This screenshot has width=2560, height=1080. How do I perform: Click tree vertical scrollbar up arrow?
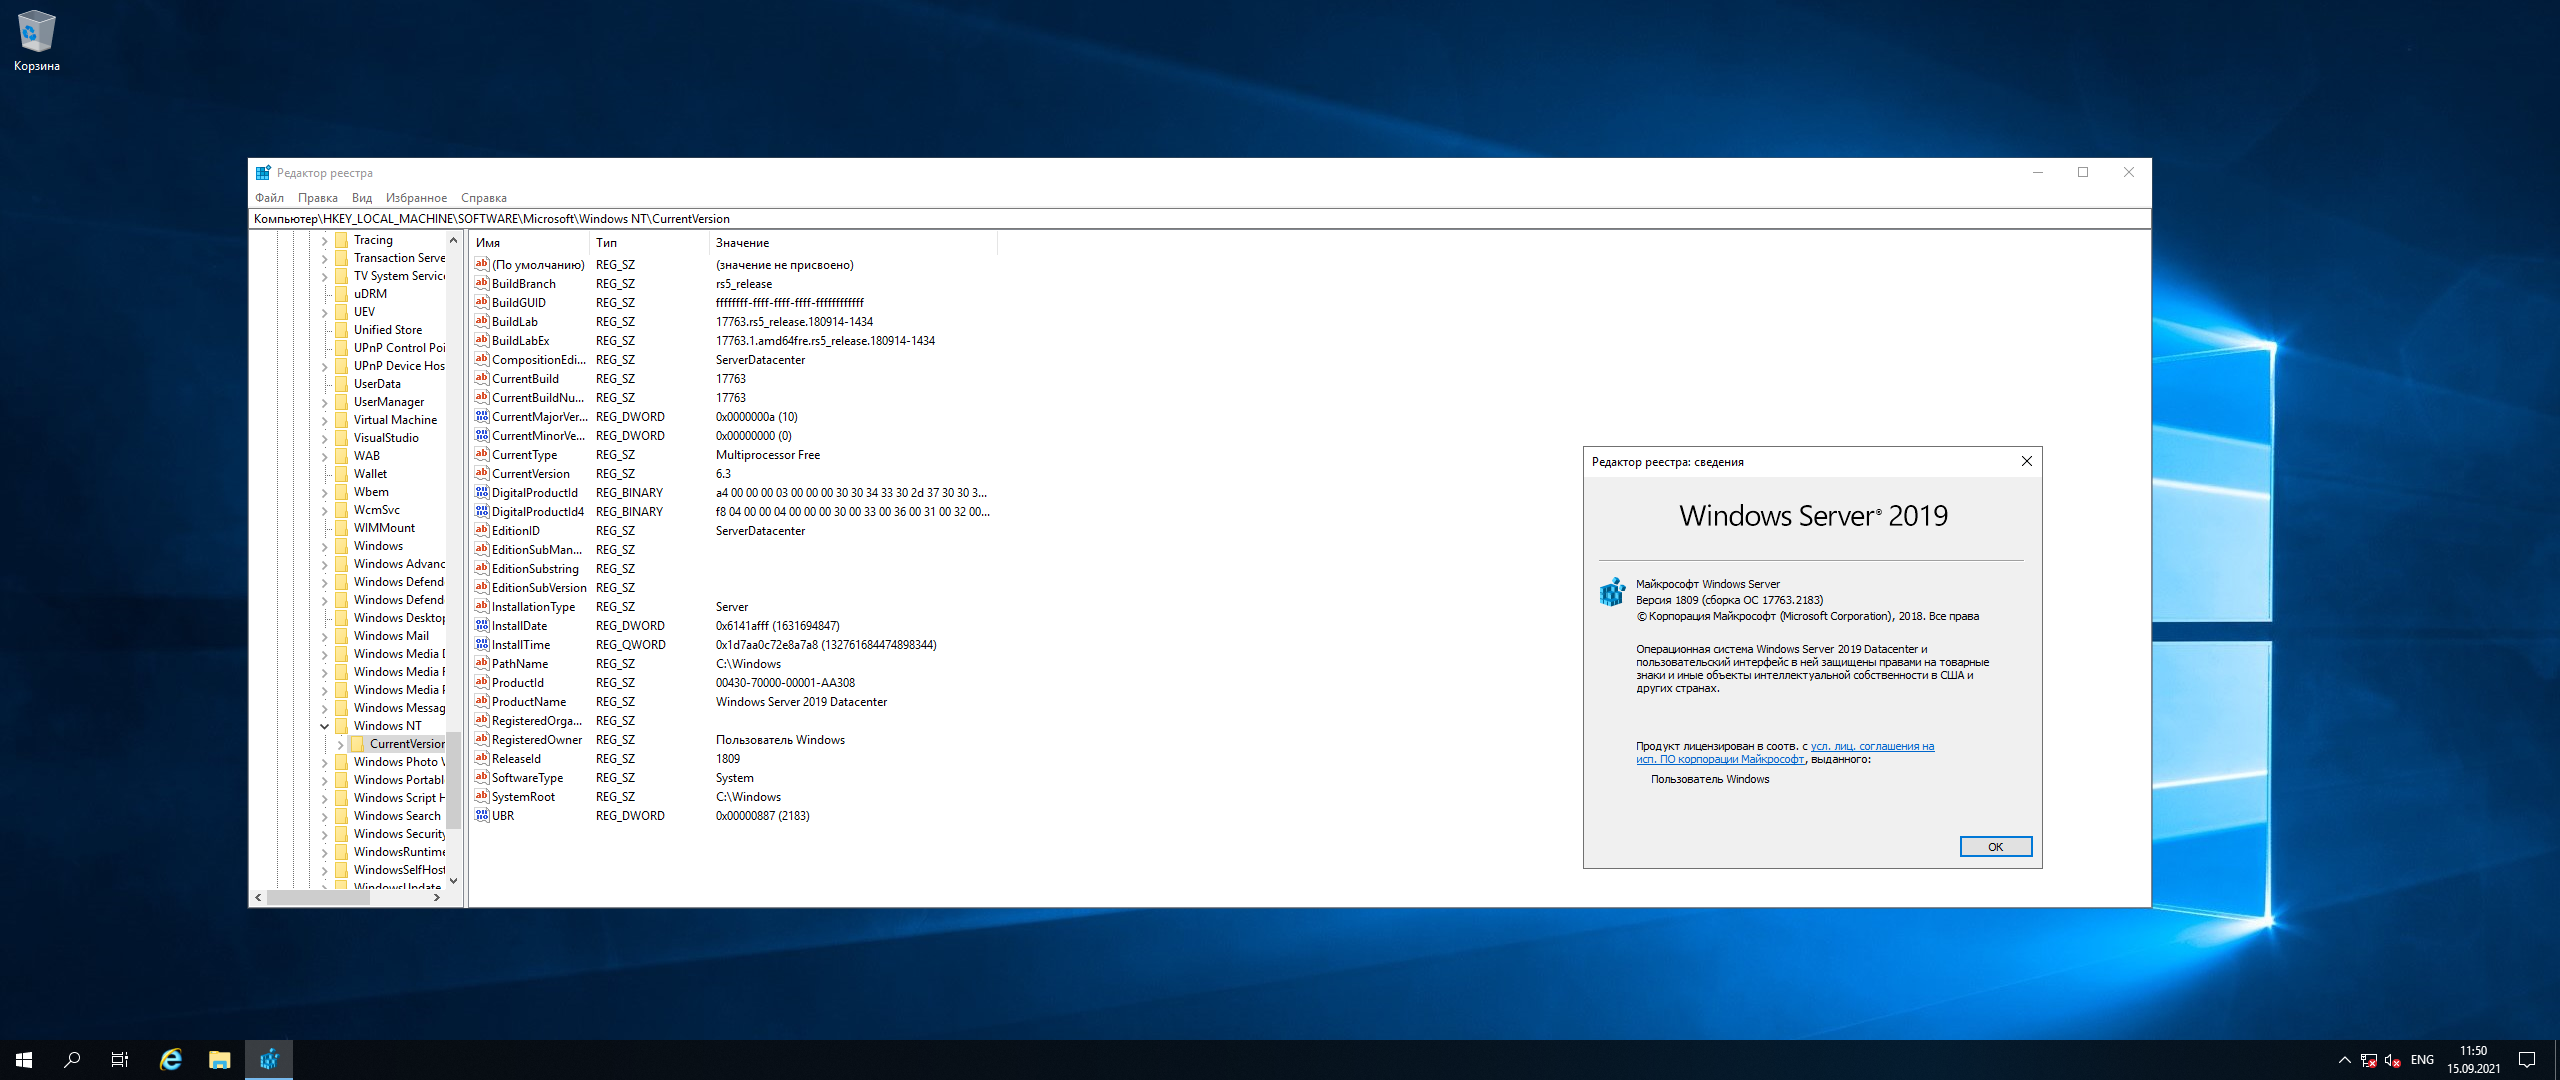(454, 240)
